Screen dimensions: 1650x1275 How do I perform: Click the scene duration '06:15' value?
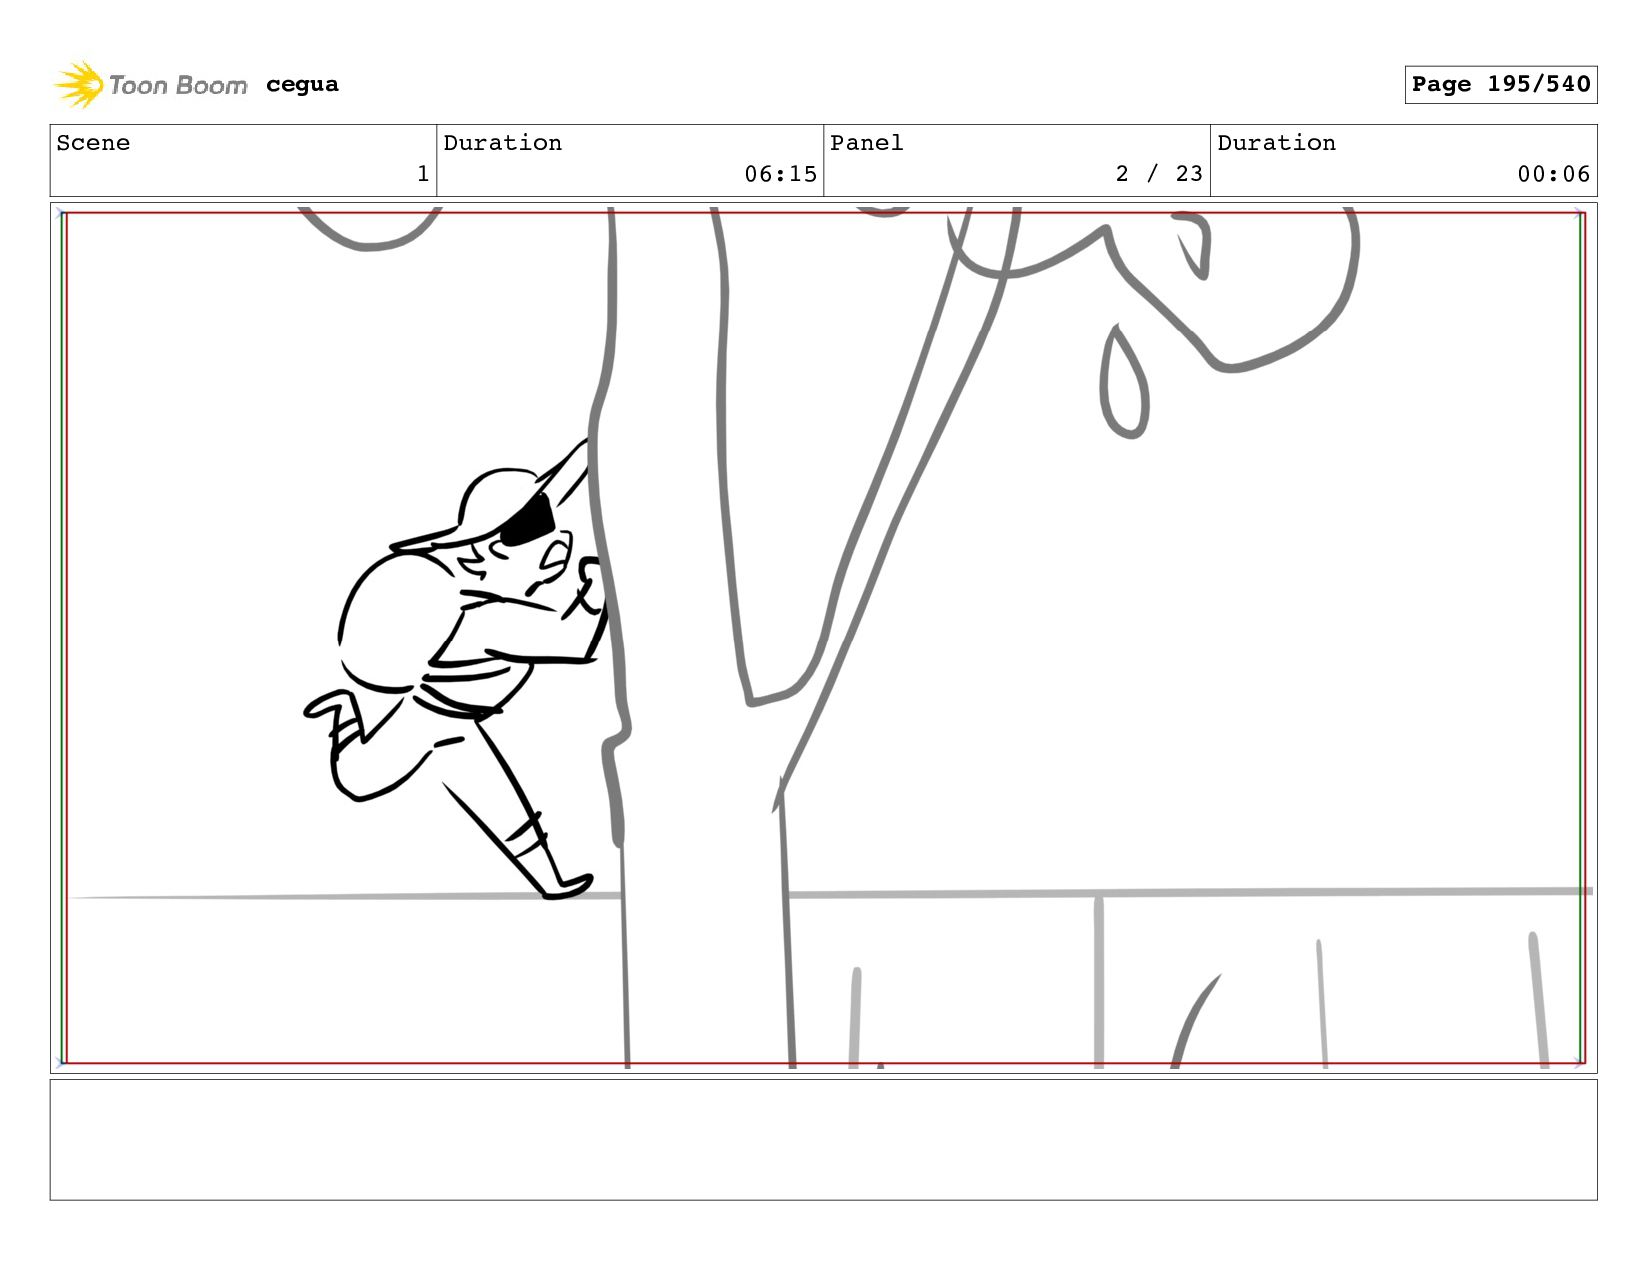[780, 174]
